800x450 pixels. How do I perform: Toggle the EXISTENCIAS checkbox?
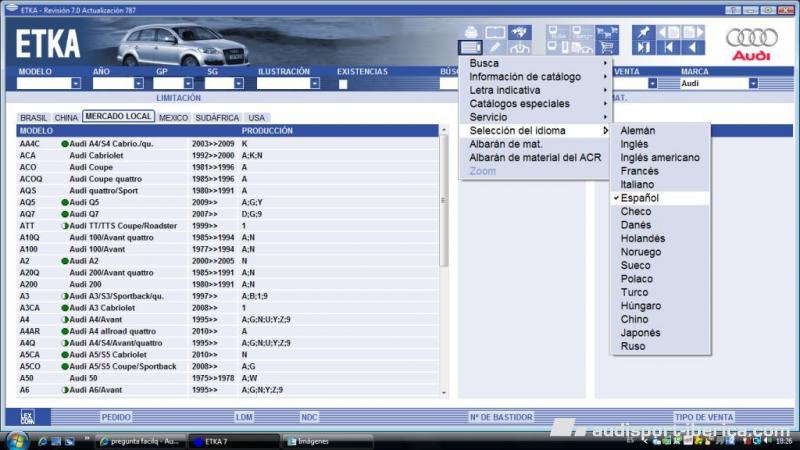[343, 84]
